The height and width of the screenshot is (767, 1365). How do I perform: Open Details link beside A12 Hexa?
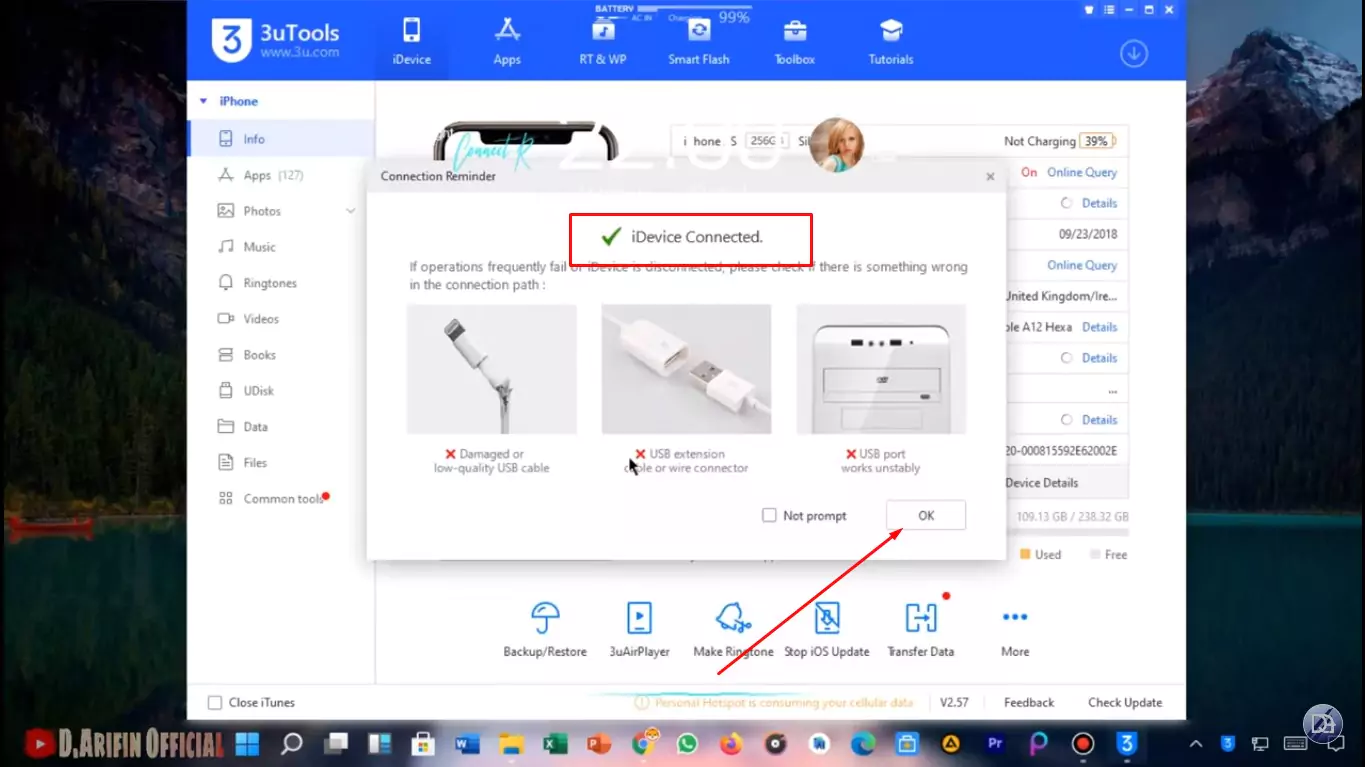click(x=1099, y=327)
